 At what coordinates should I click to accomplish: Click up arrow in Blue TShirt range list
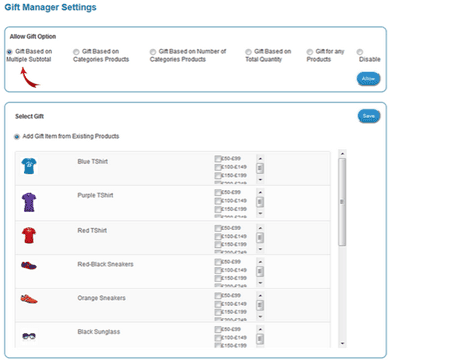coord(260,158)
